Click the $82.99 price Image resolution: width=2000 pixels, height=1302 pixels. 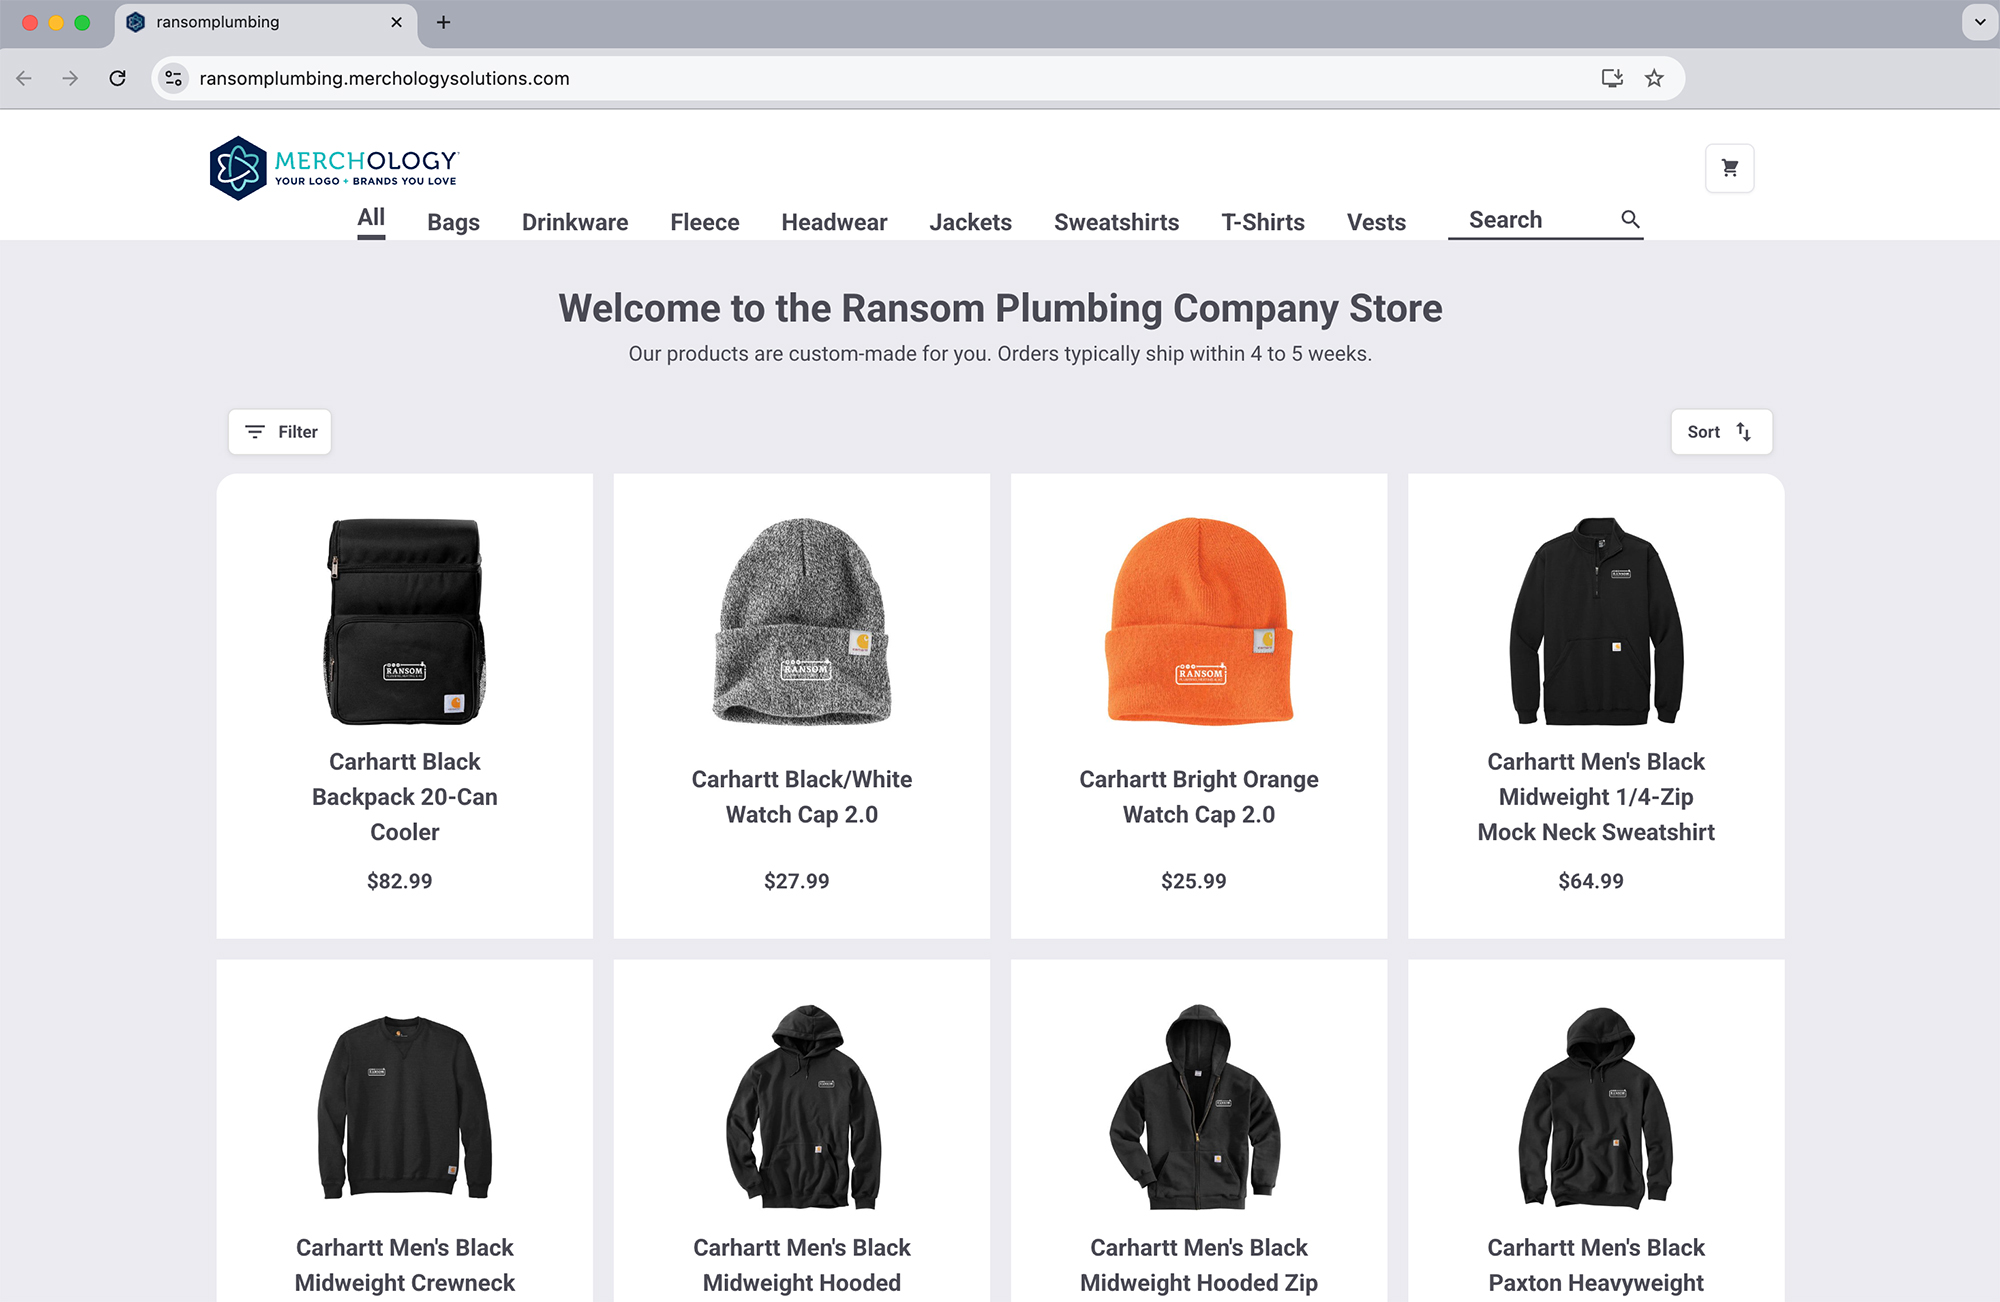(400, 881)
